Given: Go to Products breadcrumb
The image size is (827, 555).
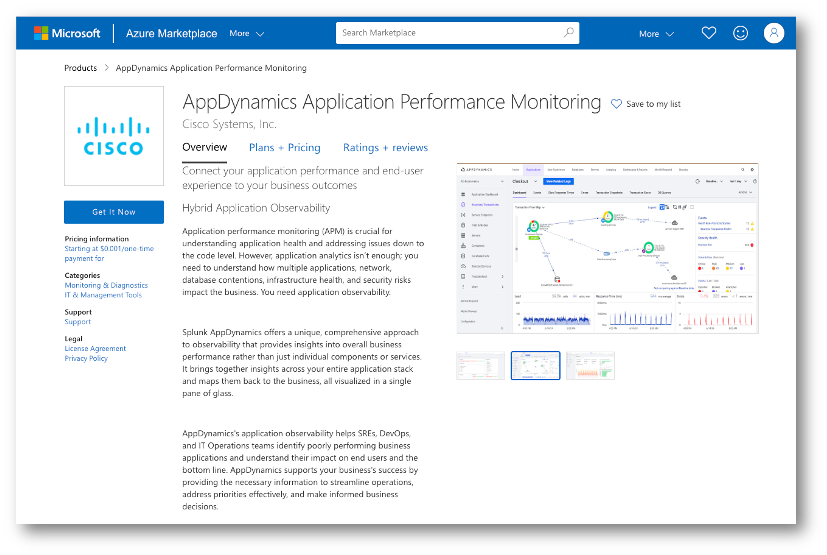Looking at the screenshot, I should pos(81,68).
